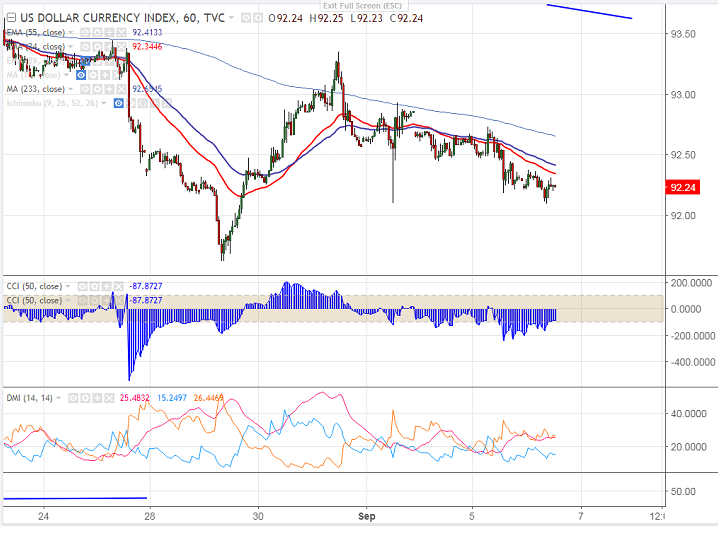Click the US DOLLAR CURRENCY INDEX, 60, TVC title
This screenshot has width=725, height=543.
(x=123, y=18)
